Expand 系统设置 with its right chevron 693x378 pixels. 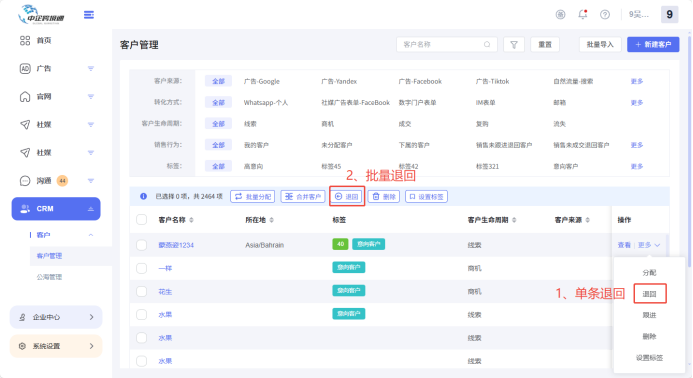tap(91, 346)
